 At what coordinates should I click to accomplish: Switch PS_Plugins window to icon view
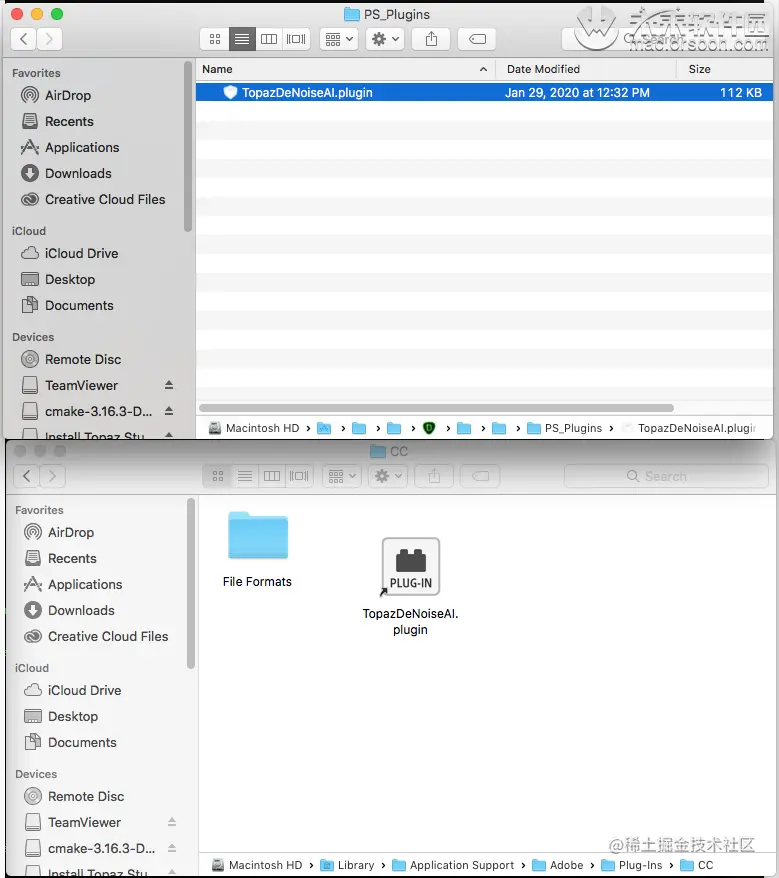pyautogui.click(x=214, y=39)
